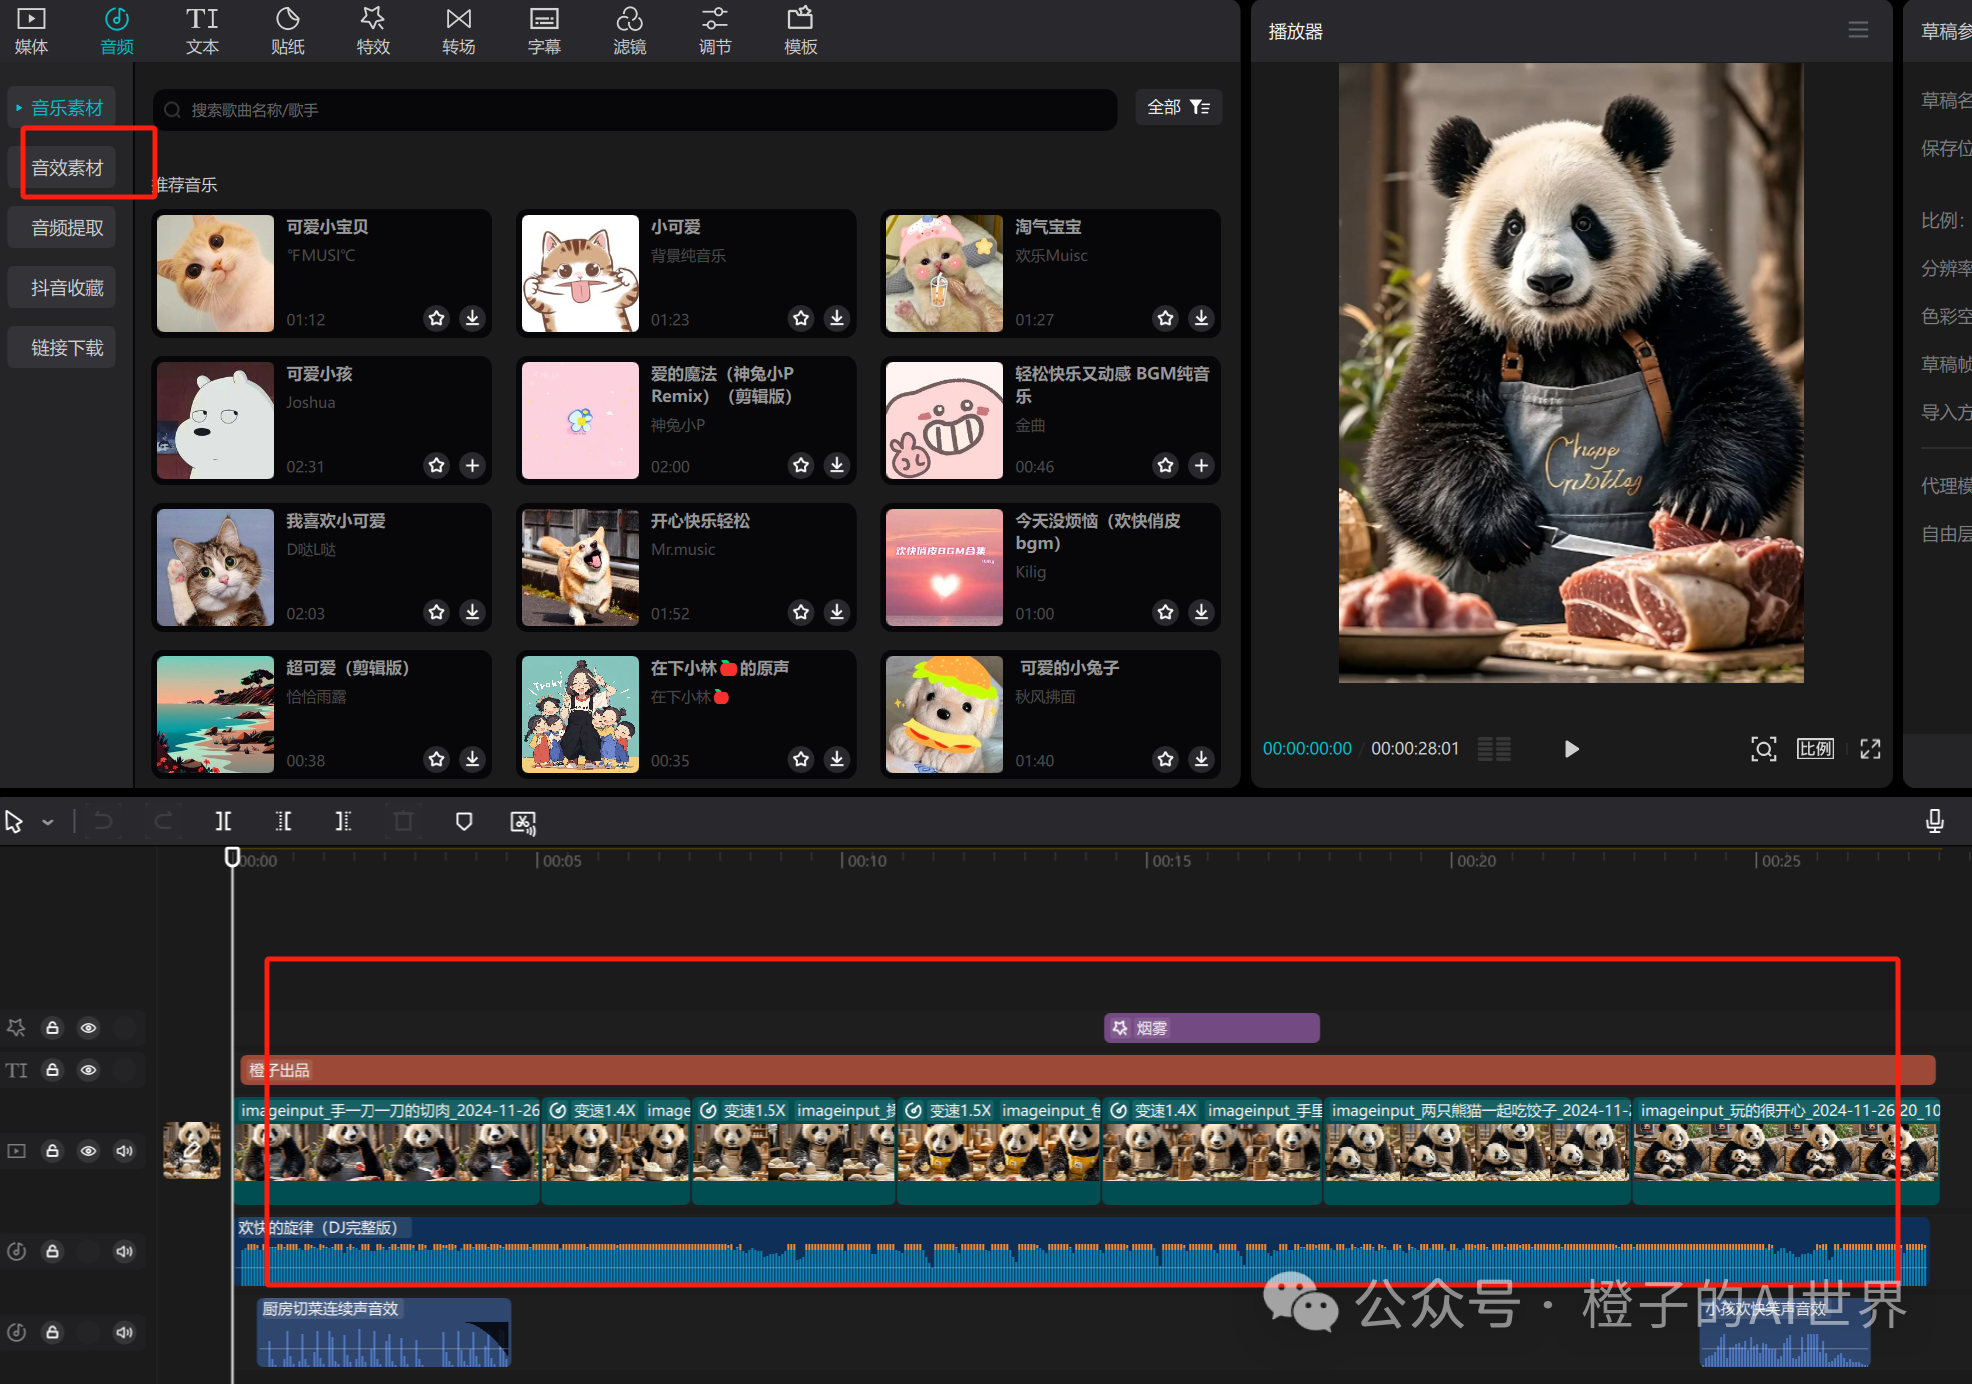Download the 小可爱 music track
The height and width of the screenshot is (1384, 1972).
pos(837,318)
